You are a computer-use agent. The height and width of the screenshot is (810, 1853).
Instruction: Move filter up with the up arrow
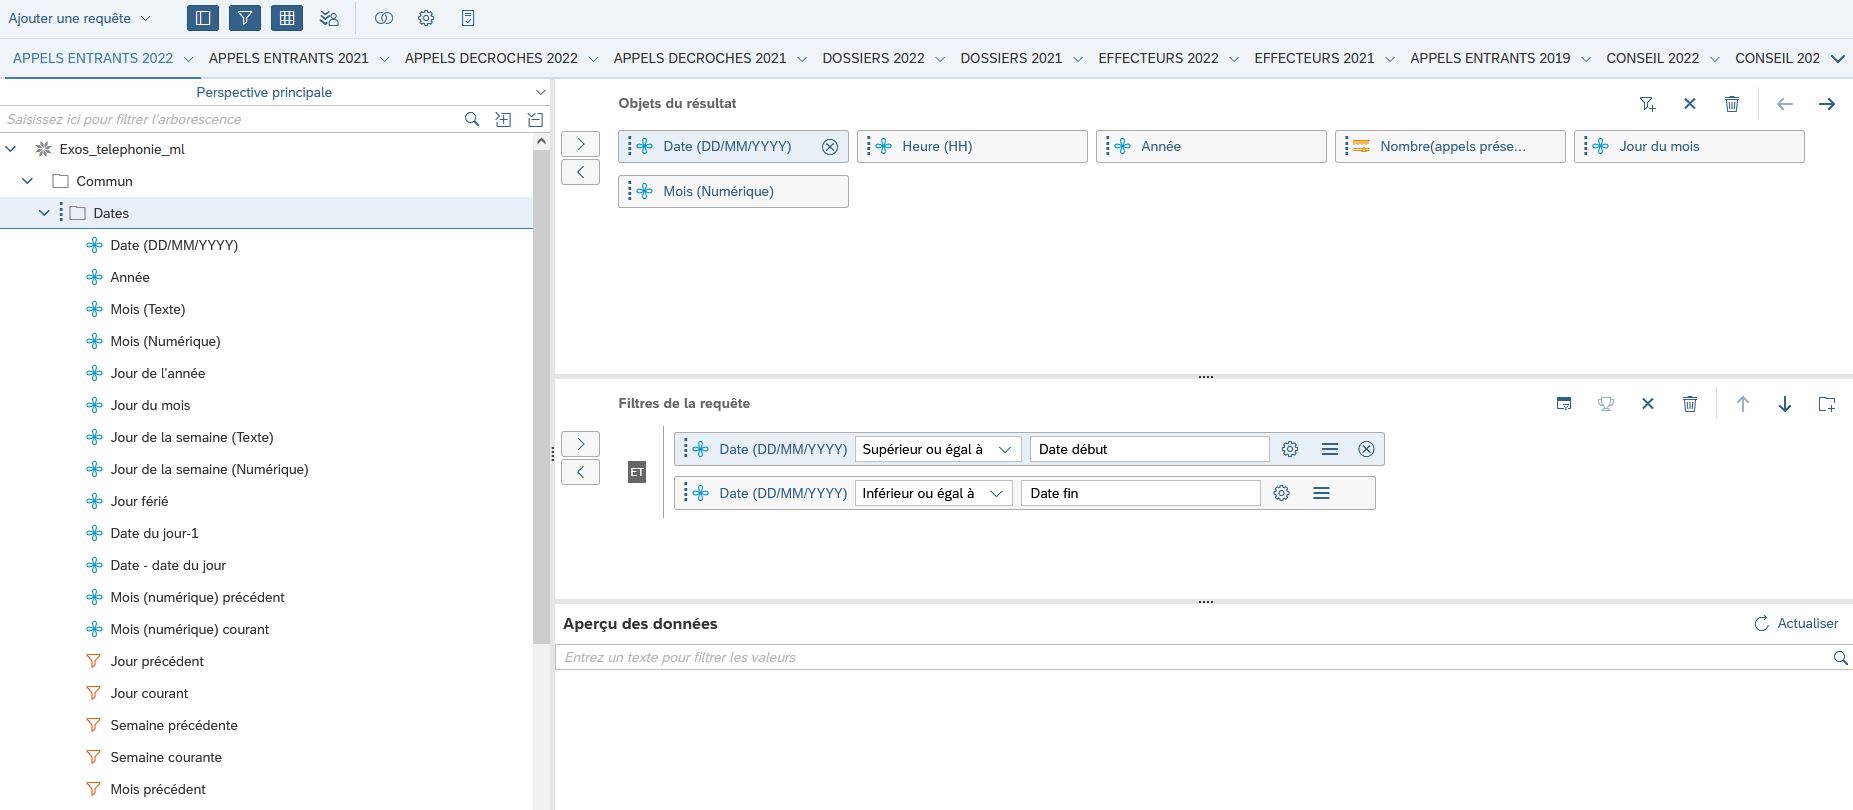pos(1743,404)
